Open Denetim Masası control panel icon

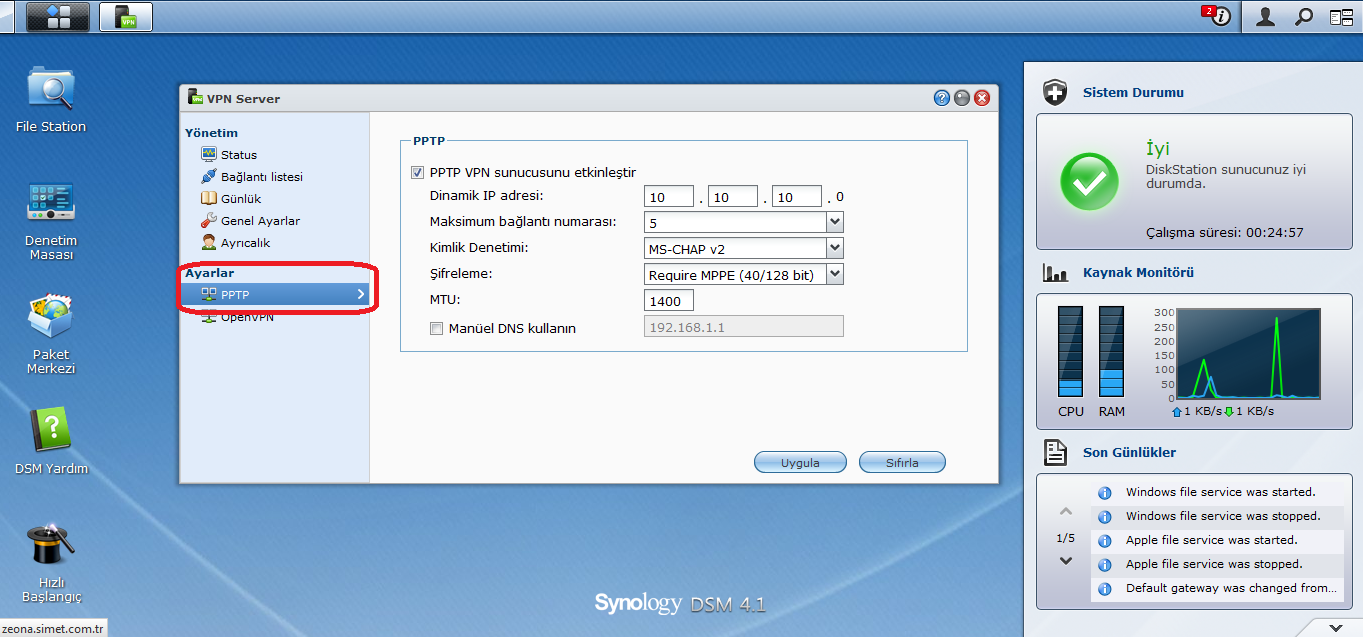50,203
